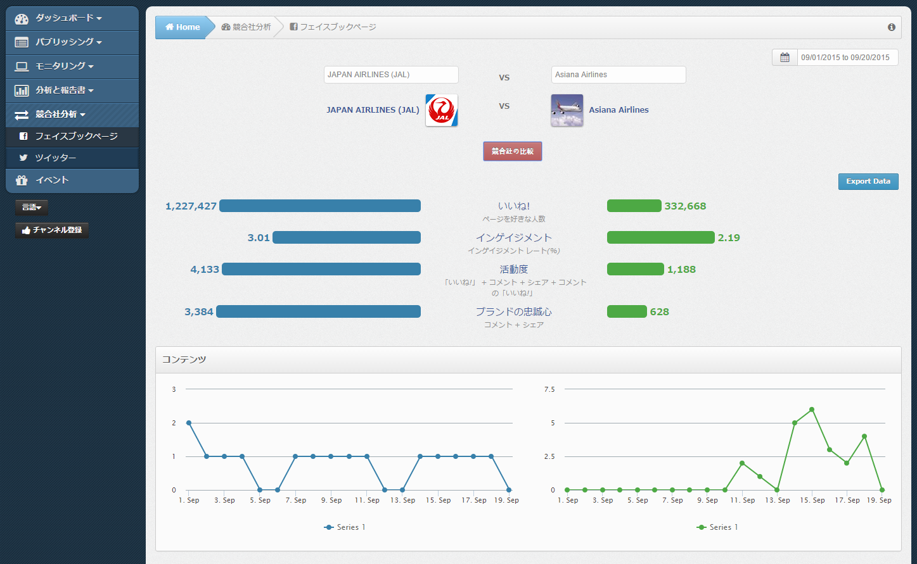Click the Facebook icon in the sidebar submenu
Viewport: 917px width, 564px height.
[23, 136]
